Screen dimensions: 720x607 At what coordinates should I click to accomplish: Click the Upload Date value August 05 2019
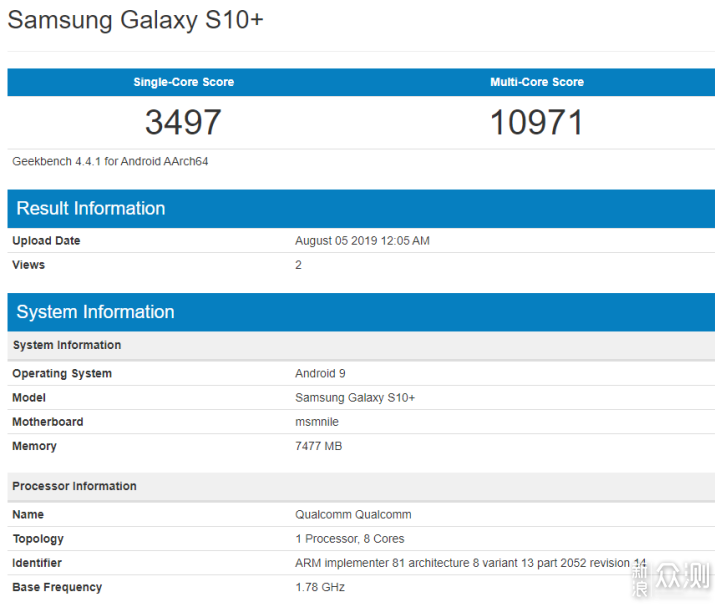[x=362, y=241]
